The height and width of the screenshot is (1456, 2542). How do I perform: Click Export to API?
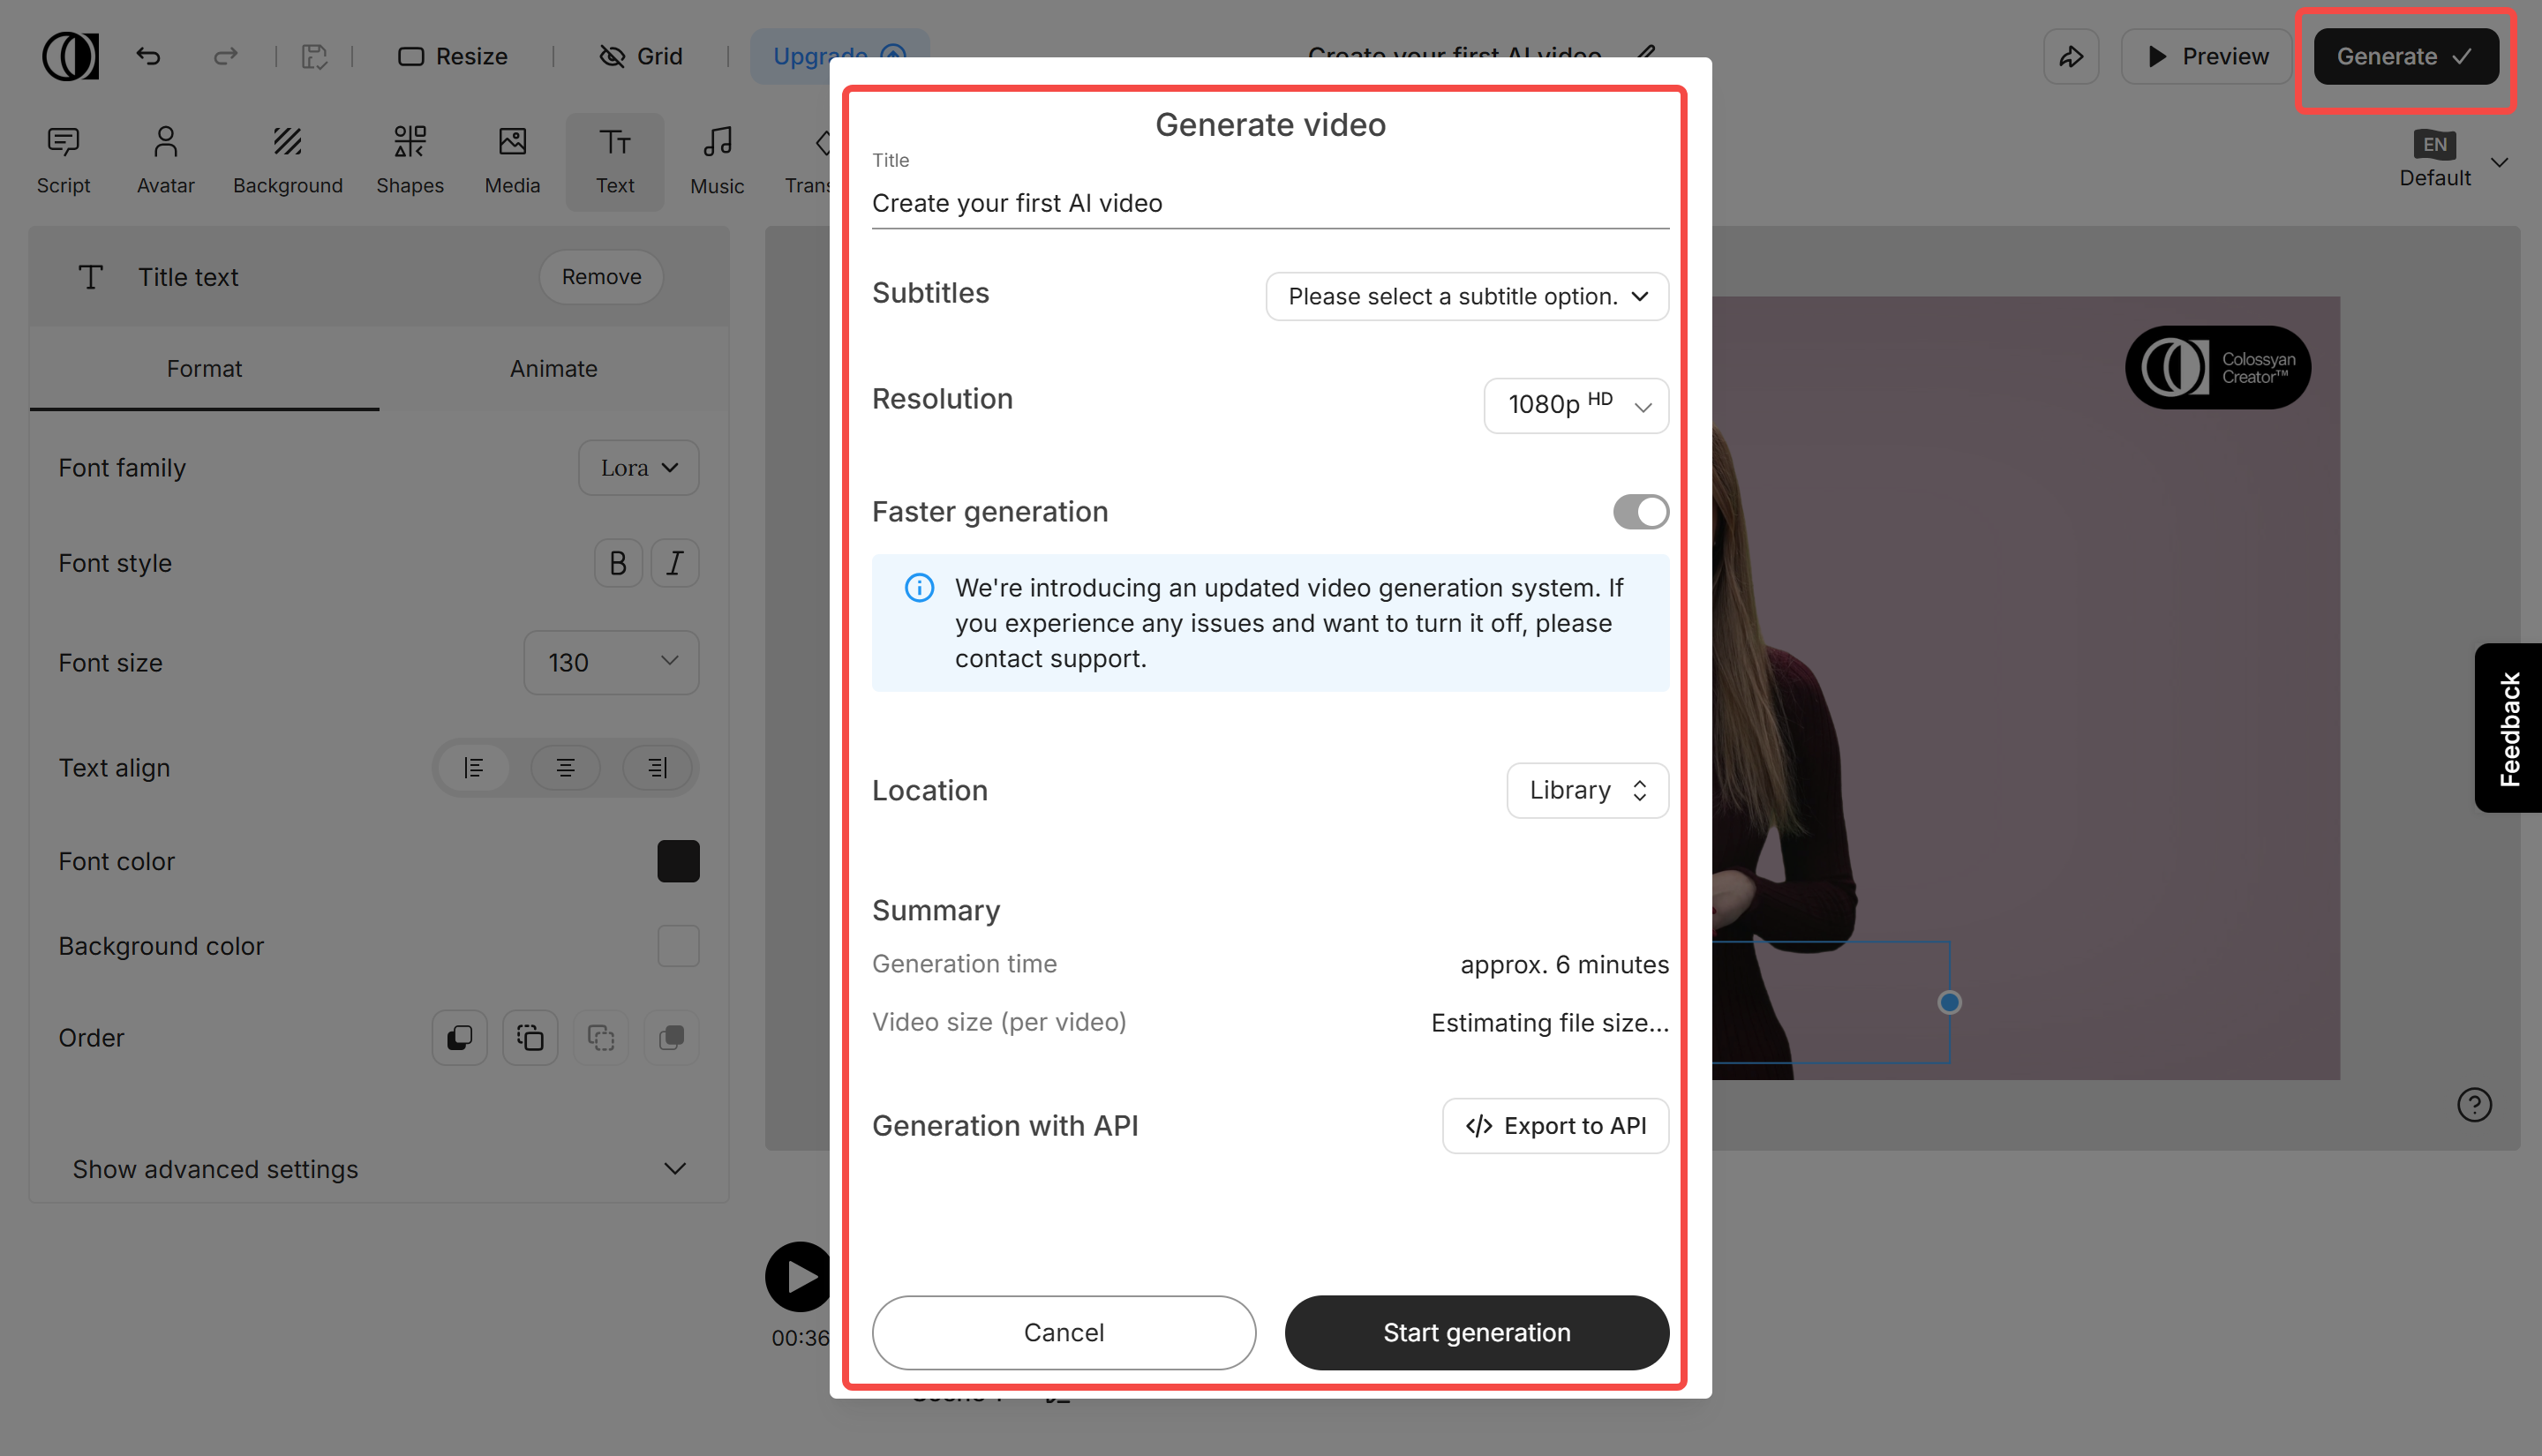(x=1555, y=1125)
